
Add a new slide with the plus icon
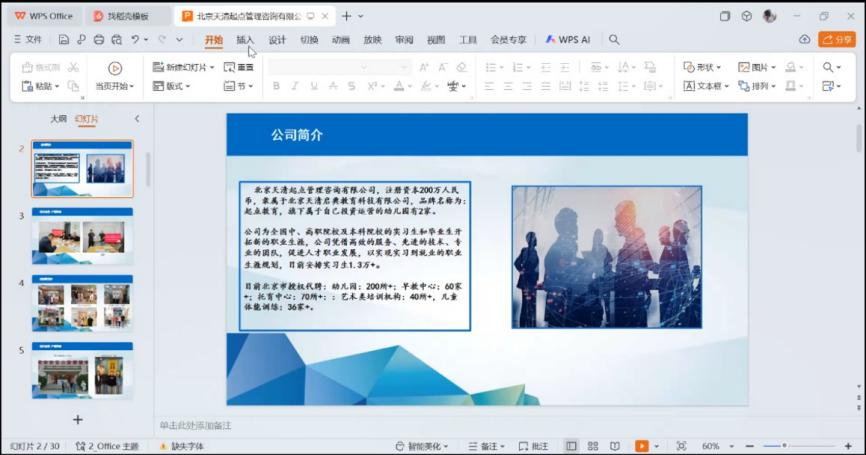click(x=78, y=420)
